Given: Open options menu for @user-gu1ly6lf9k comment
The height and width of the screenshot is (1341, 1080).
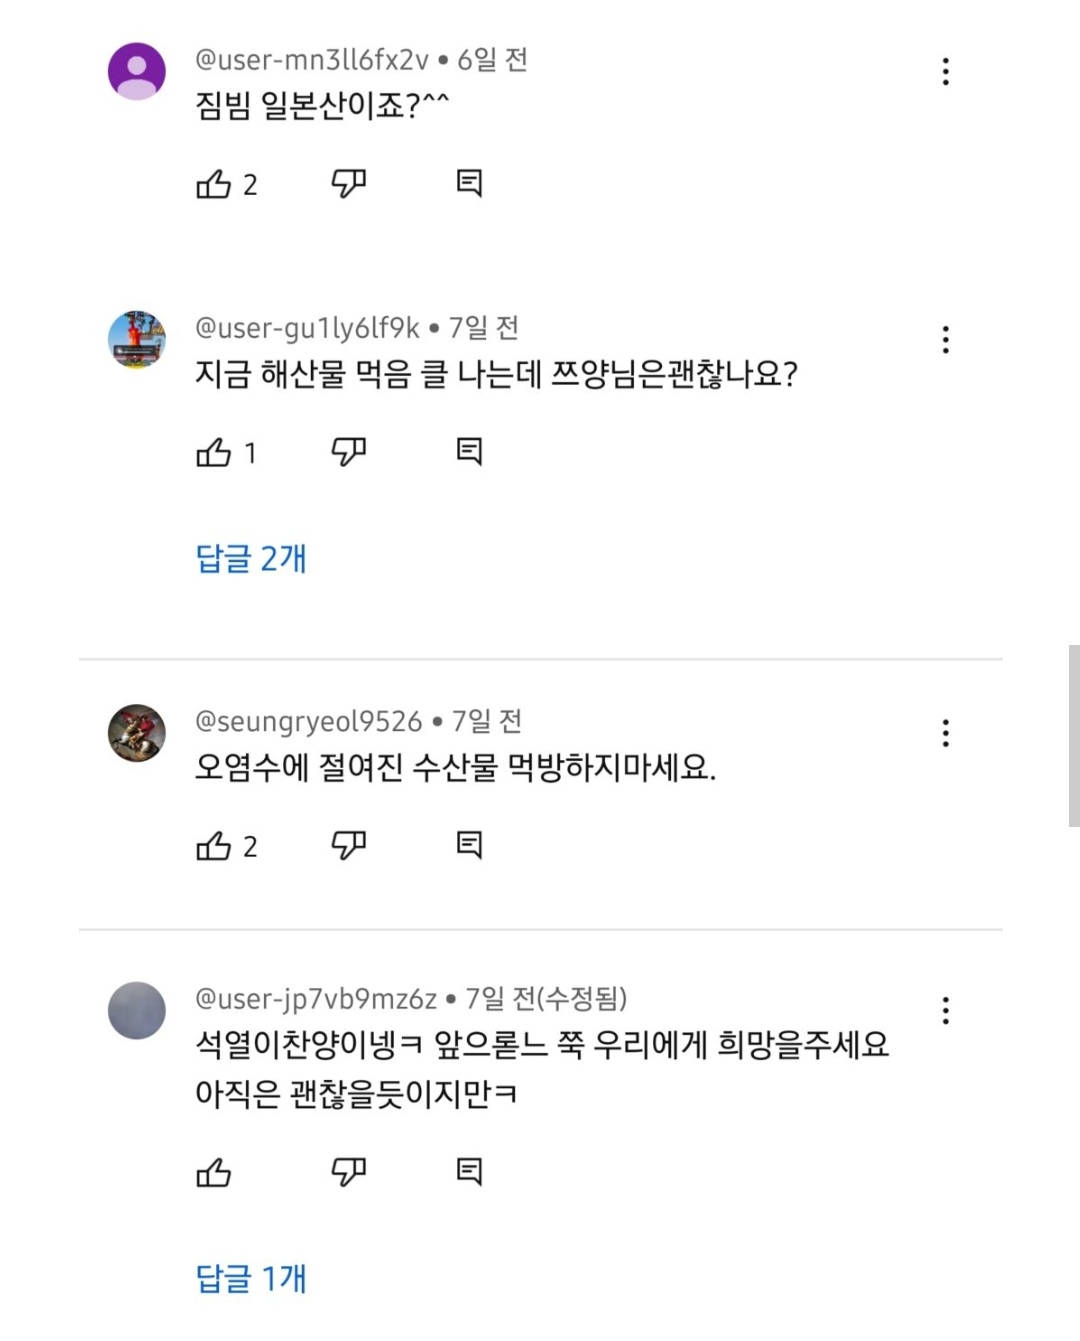Looking at the screenshot, I should click(945, 340).
